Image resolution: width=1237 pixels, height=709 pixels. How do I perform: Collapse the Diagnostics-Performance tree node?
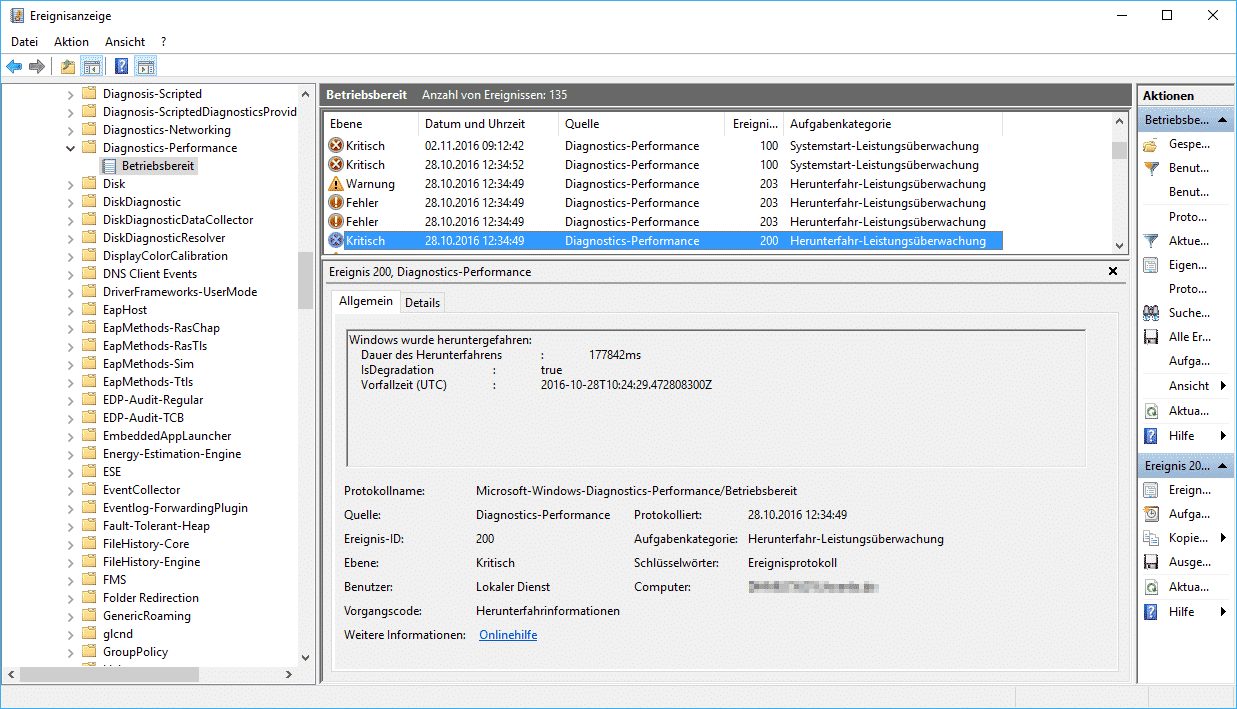[x=70, y=148]
